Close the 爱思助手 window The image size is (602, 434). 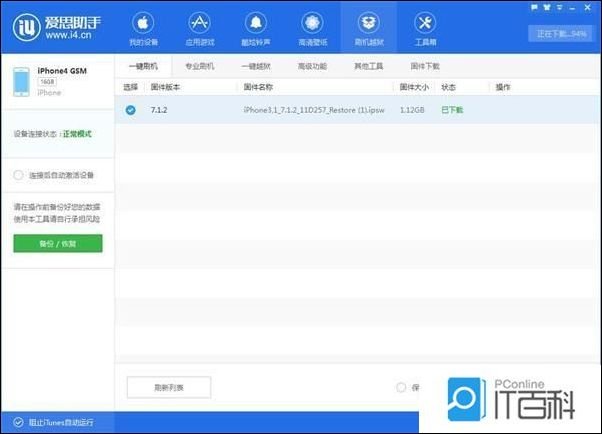(x=587, y=7)
